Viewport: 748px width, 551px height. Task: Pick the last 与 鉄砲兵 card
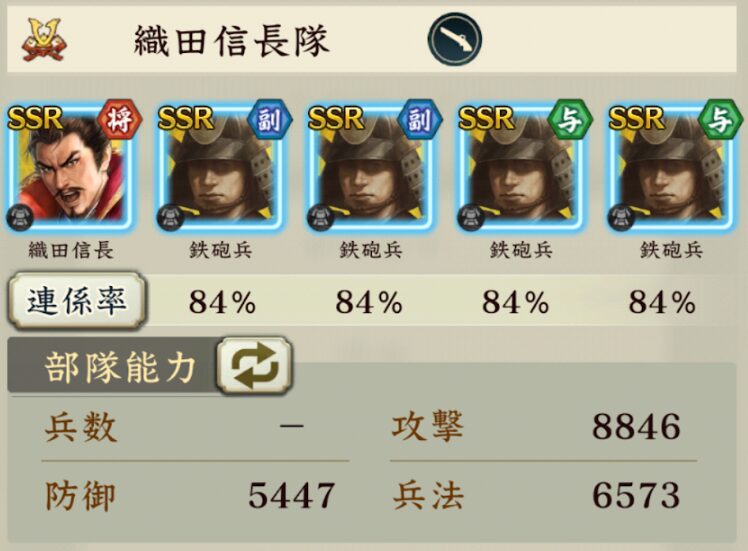(671, 167)
